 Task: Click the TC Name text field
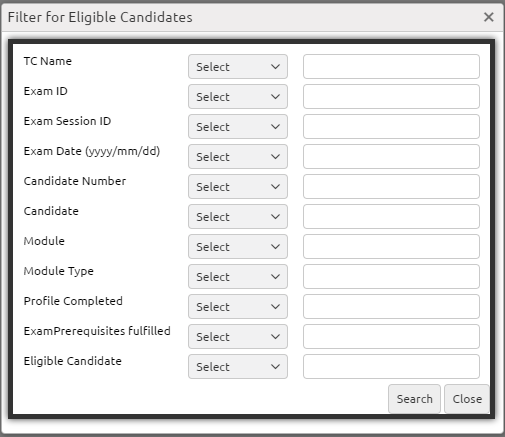point(391,67)
